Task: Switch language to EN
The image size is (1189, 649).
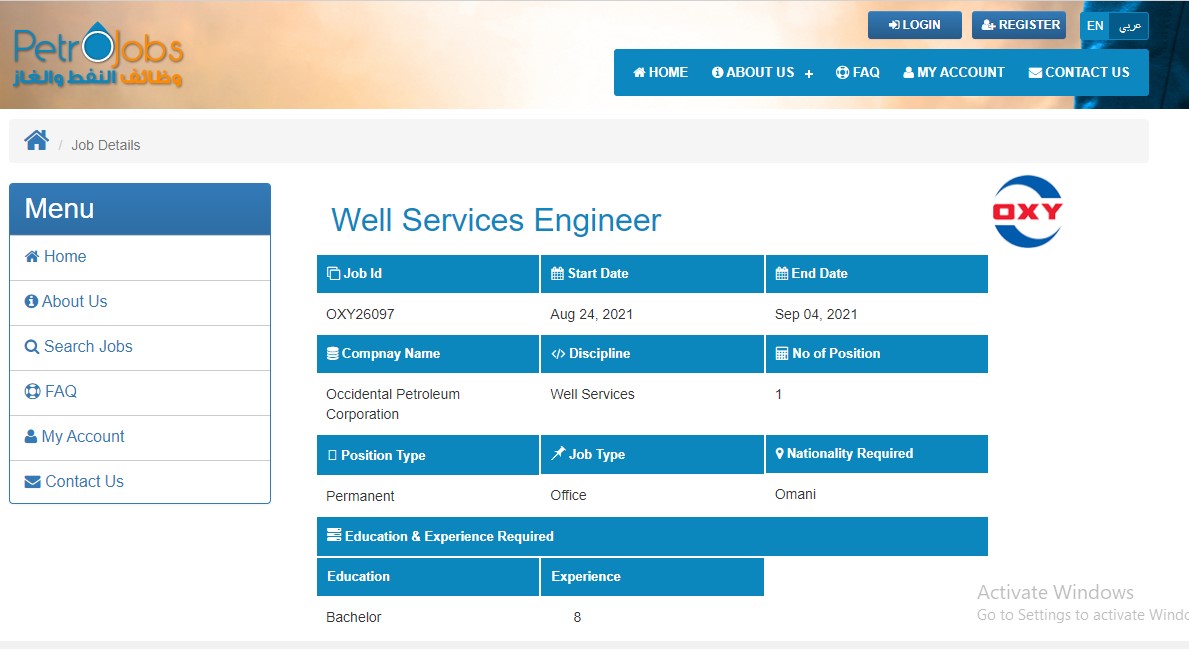Action: (1095, 26)
